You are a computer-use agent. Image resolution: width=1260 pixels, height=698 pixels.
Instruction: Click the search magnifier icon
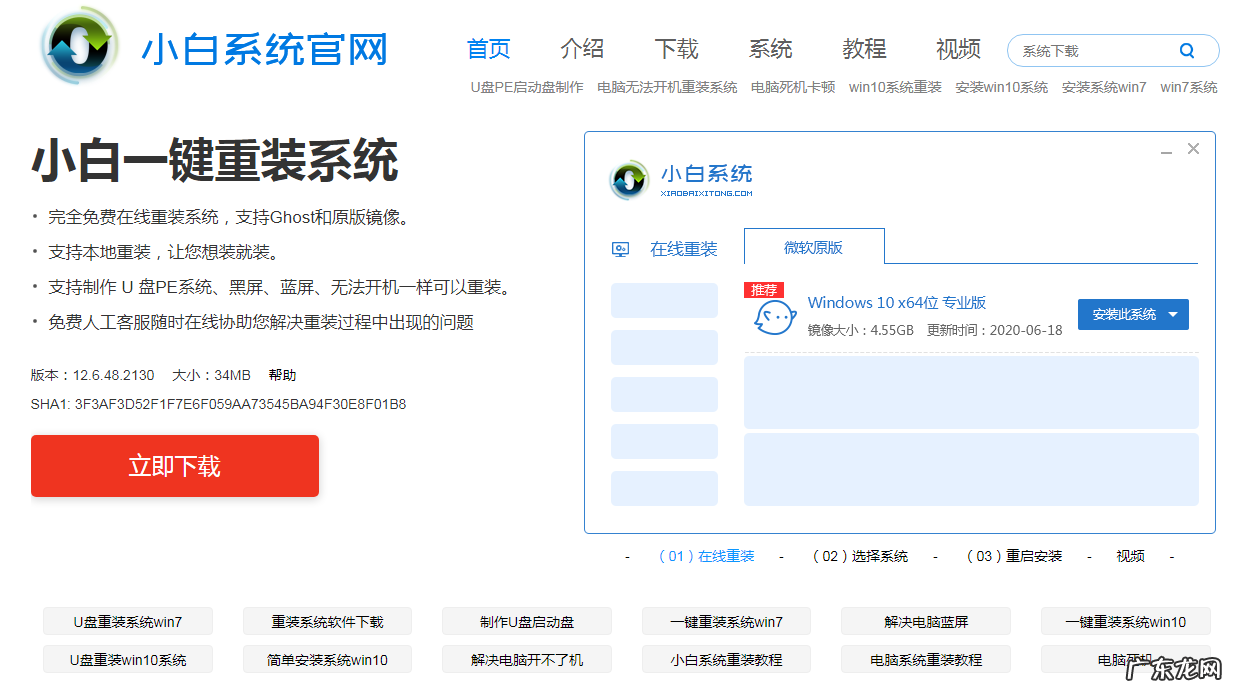1186,50
